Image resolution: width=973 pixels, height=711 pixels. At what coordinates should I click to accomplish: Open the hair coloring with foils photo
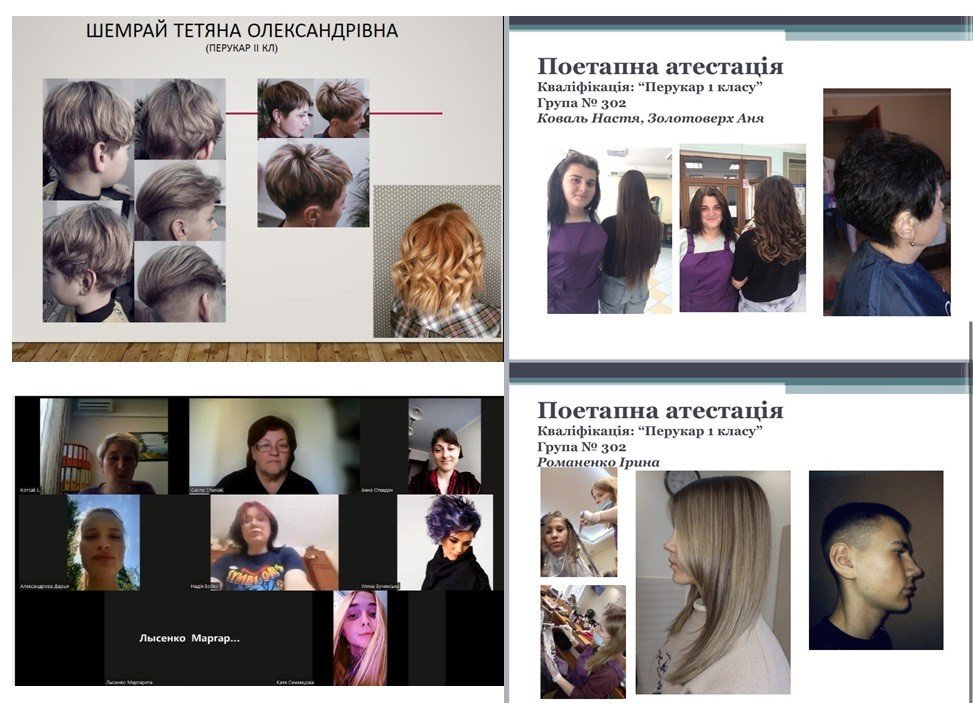pyautogui.click(x=579, y=522)
